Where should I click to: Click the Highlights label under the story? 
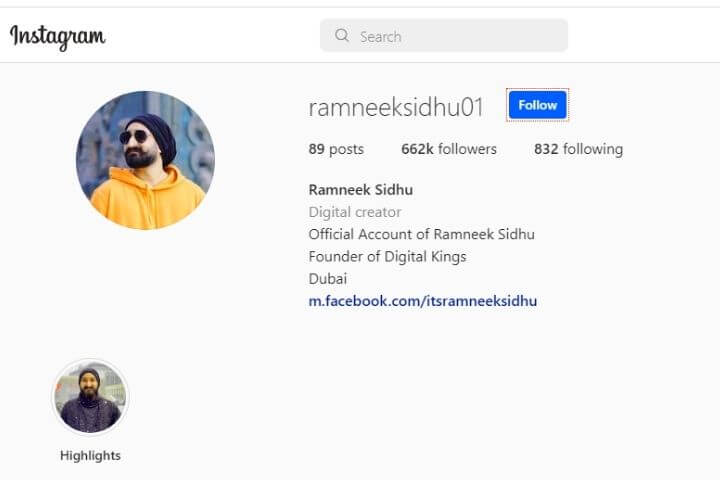coord(90,456)
